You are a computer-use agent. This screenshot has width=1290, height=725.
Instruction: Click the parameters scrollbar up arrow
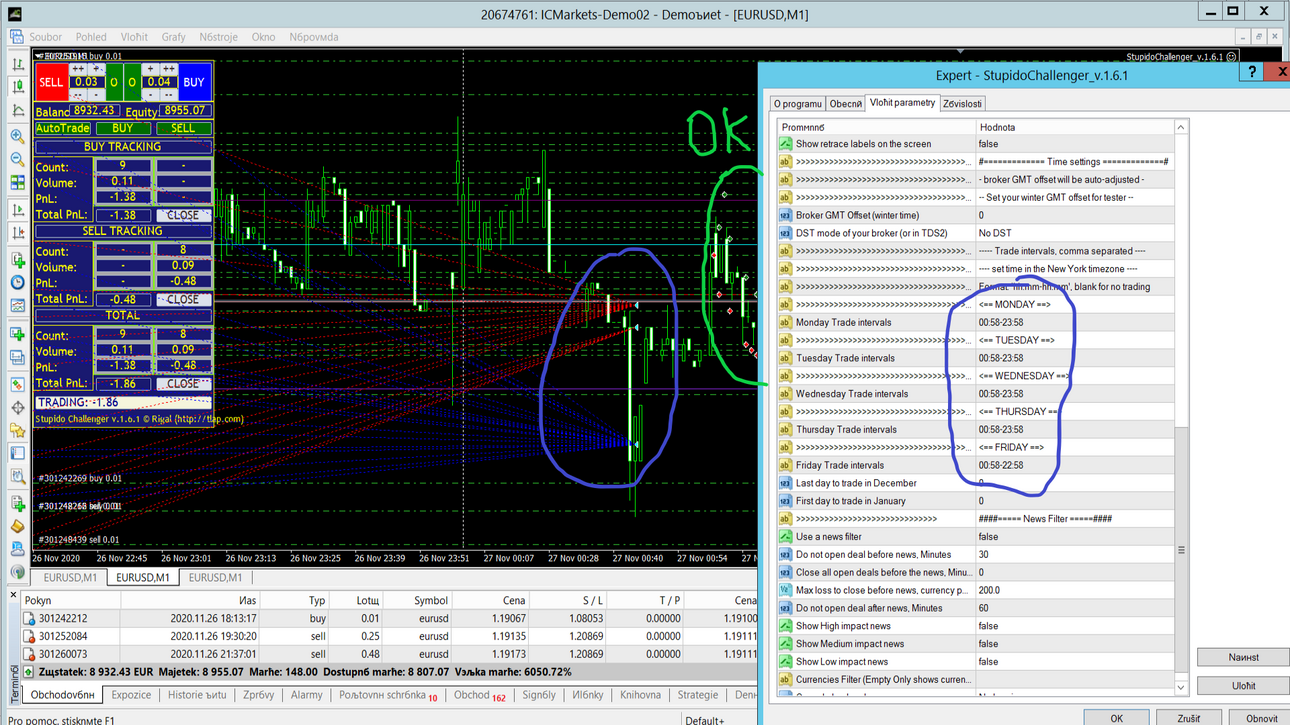click(x=1181, y=127)
